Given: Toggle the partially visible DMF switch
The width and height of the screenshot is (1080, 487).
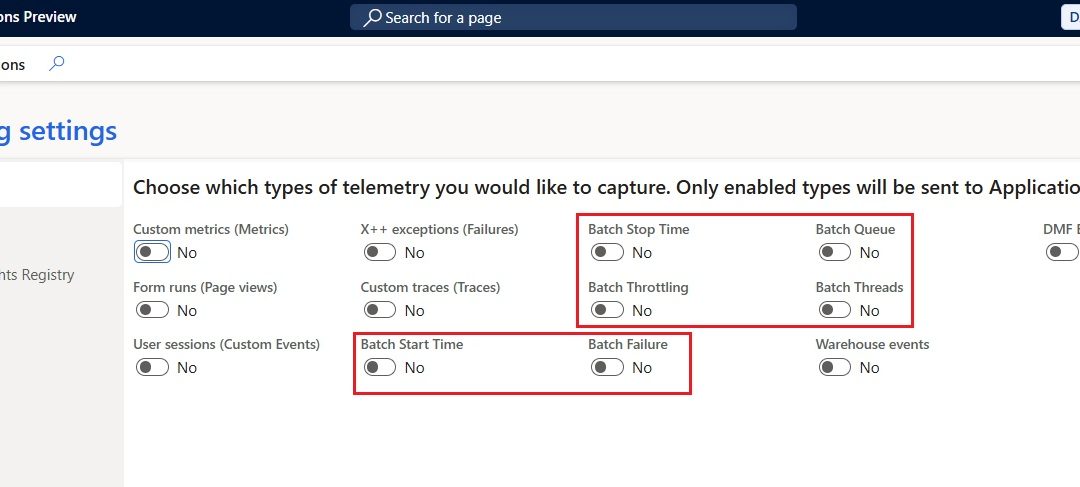Looking at the screenshot, I should coord(1061,252).
